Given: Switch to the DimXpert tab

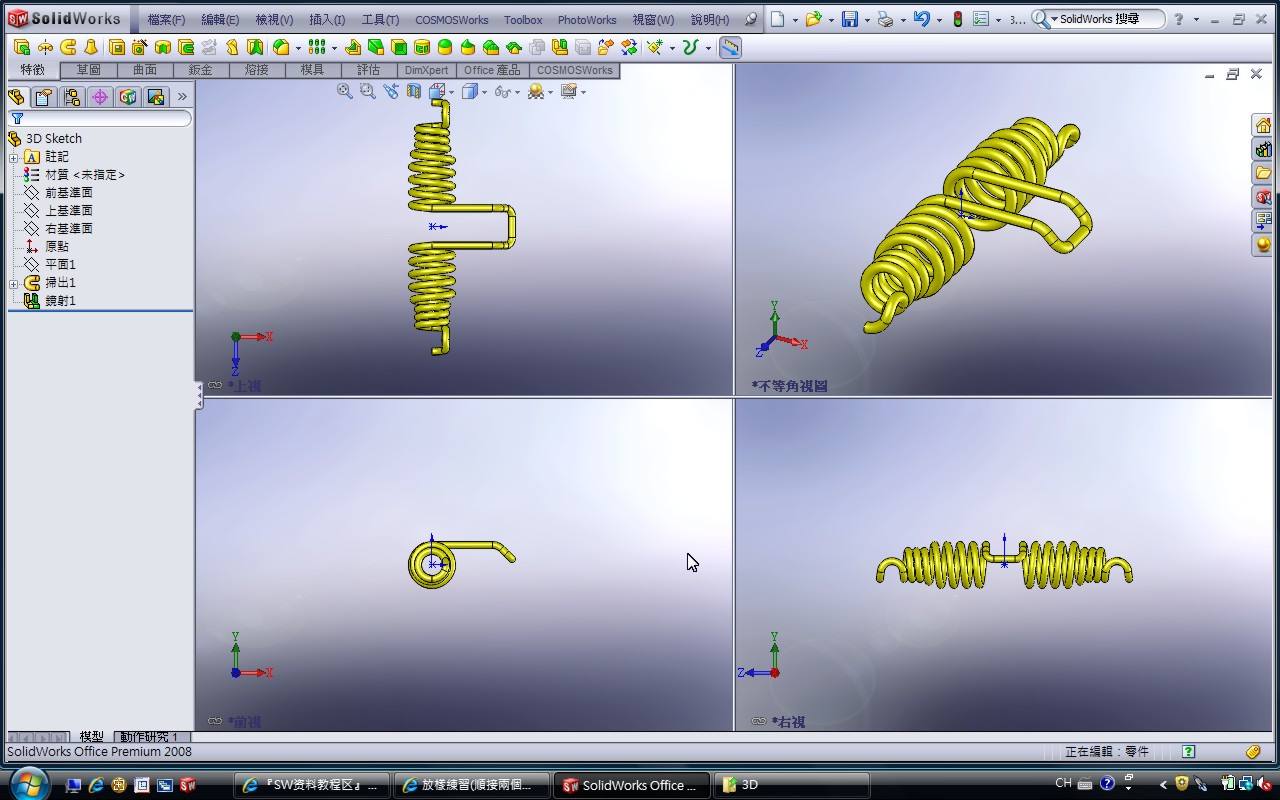Looking at the screenshot, I should coord(427,70).
